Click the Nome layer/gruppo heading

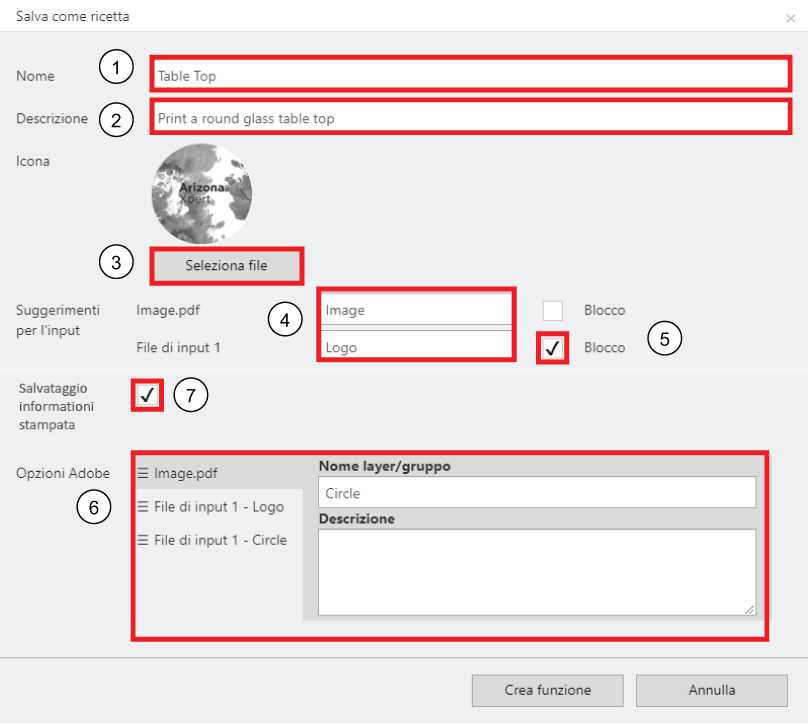coord(384,466)
